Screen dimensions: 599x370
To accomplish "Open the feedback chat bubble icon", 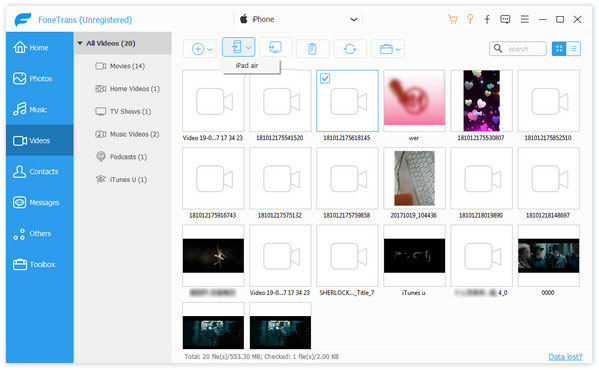I will [x=505, y=19].
